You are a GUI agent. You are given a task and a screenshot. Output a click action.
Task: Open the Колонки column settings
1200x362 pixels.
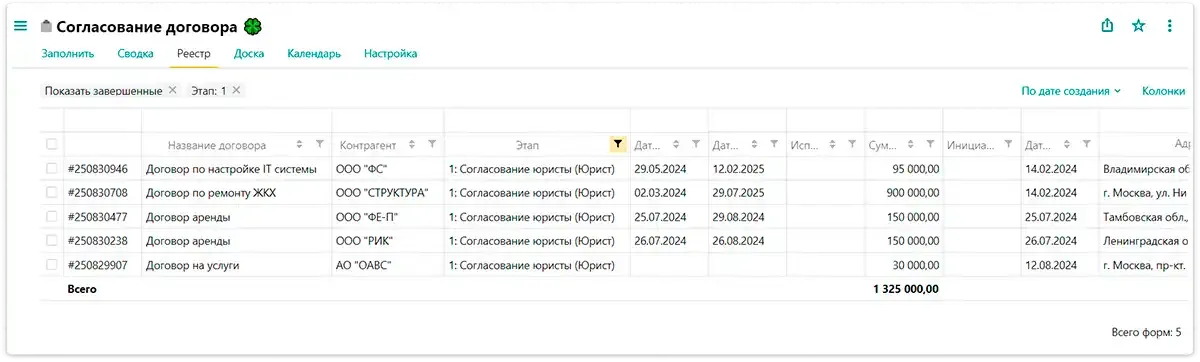pyautogui.click(x=1163, y=91)
